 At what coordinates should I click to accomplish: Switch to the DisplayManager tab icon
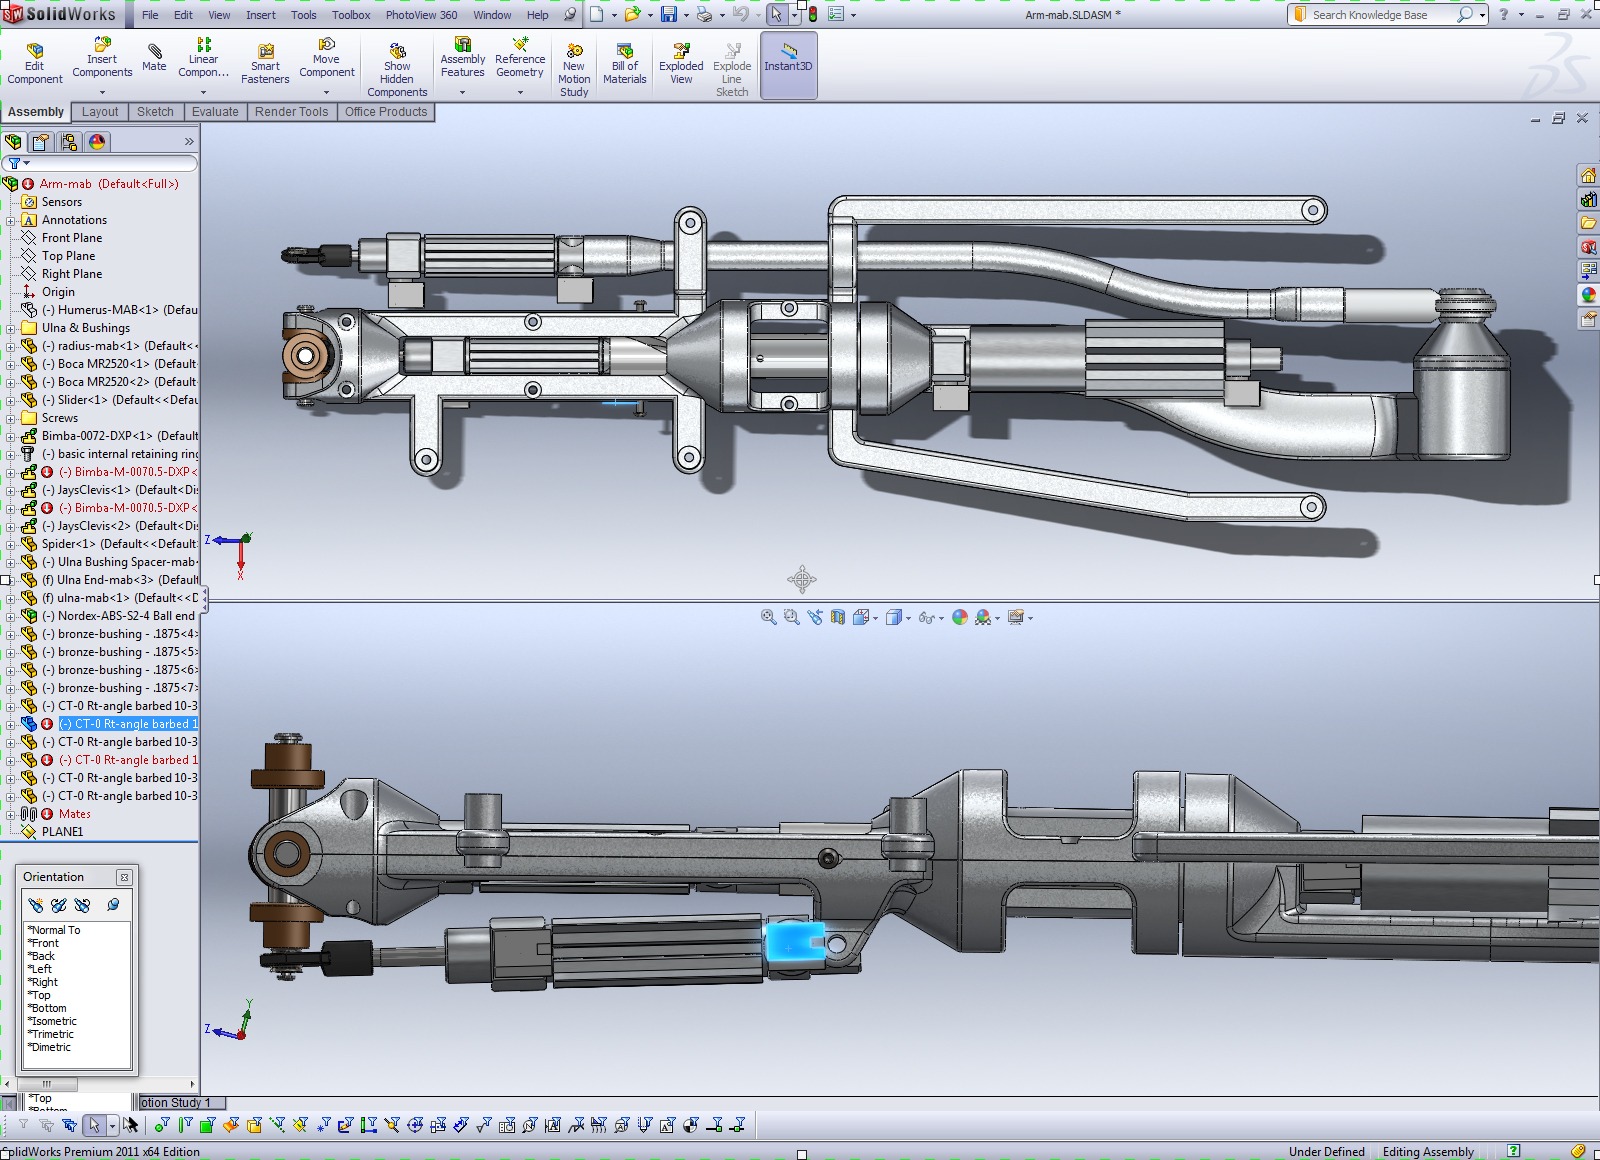[x=97, y=142]
